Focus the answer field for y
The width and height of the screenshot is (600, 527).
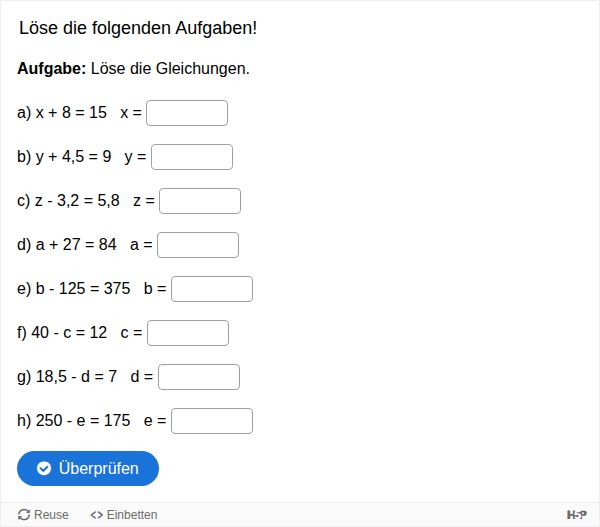click(x=192, y=157)
